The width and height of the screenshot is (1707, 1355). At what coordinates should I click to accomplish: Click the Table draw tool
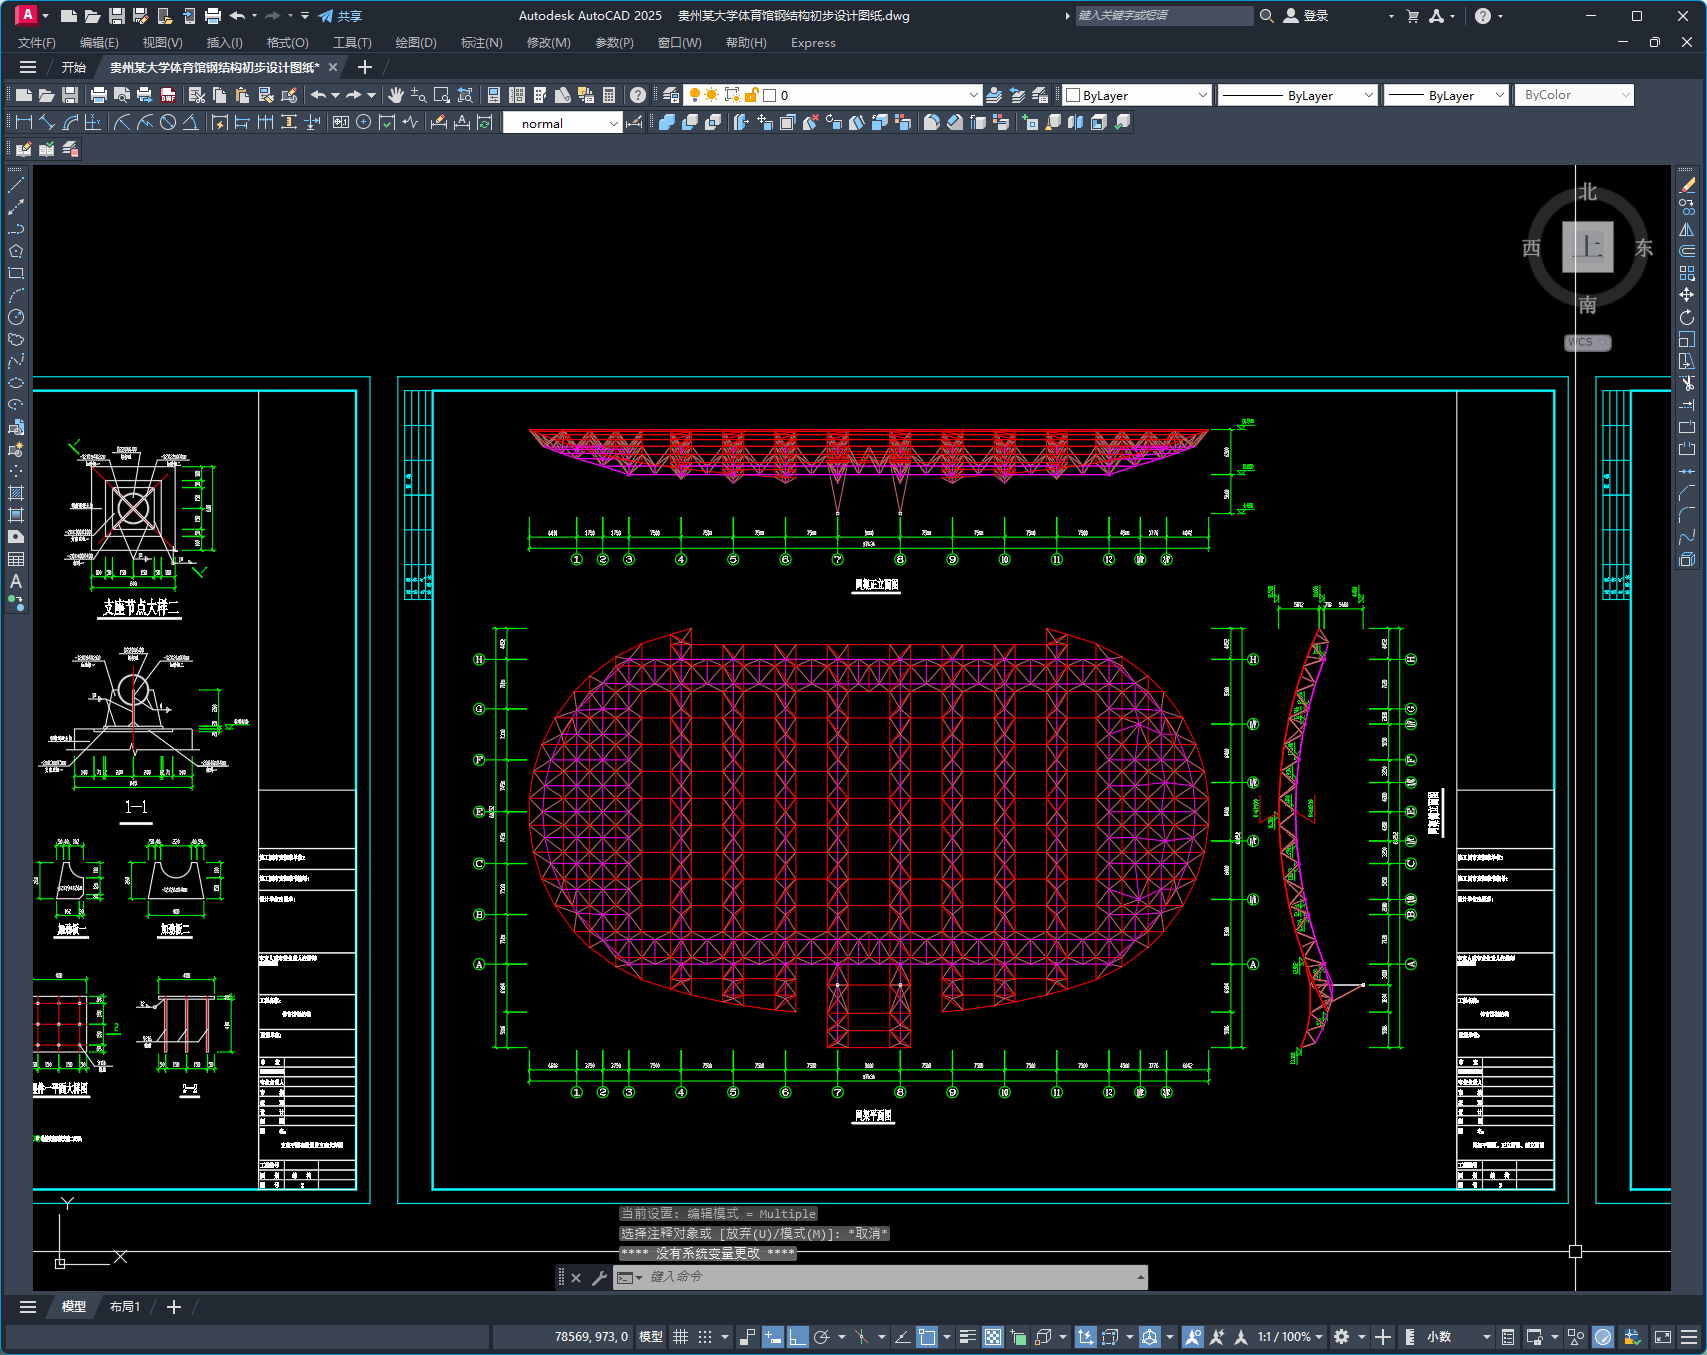click(16, 559)
